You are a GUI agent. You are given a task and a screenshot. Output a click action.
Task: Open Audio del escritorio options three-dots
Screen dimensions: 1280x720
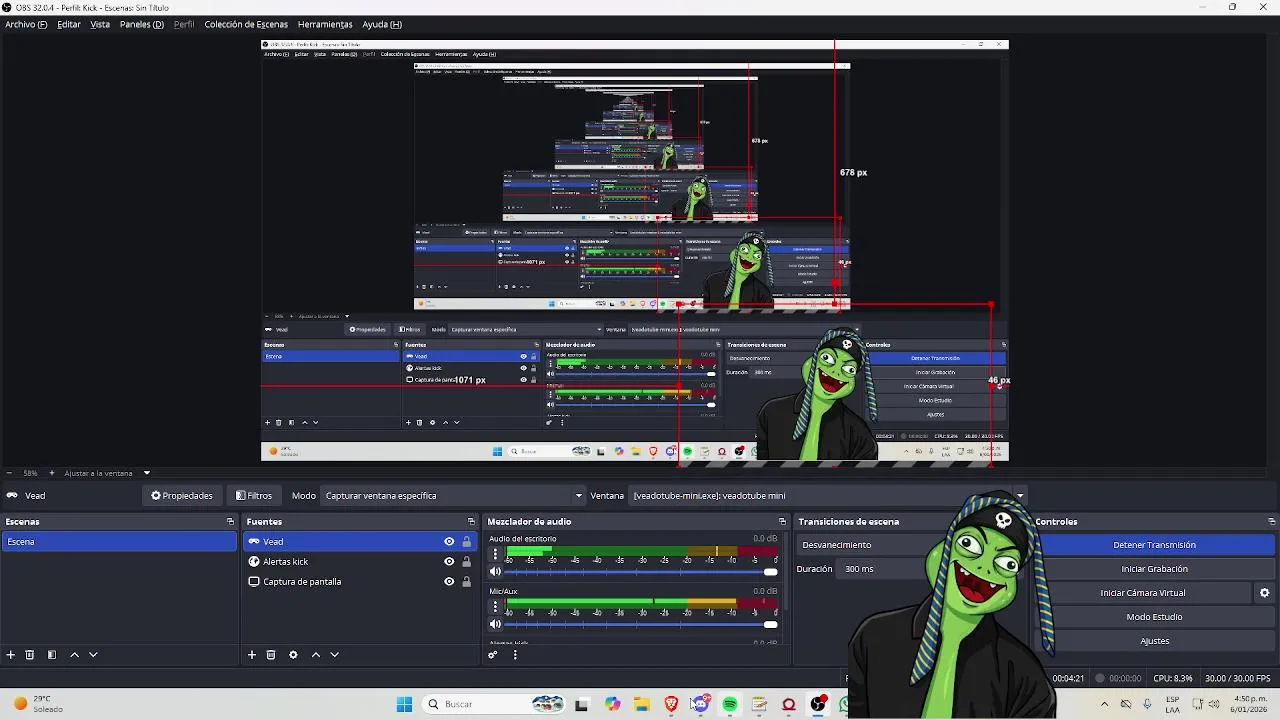pyautogui.click(x=495, y=554)
